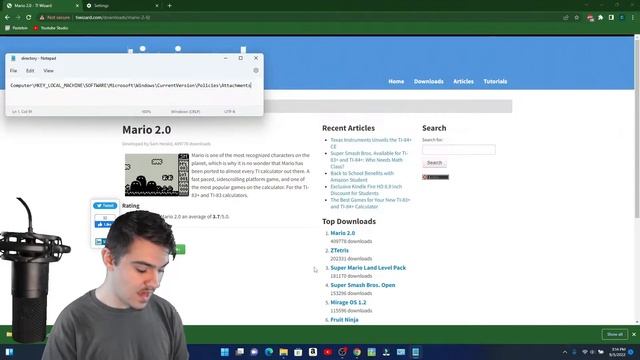640x360 pixels.
Task: Close the Mario 2.0 tab
Action: coord(77,6)
